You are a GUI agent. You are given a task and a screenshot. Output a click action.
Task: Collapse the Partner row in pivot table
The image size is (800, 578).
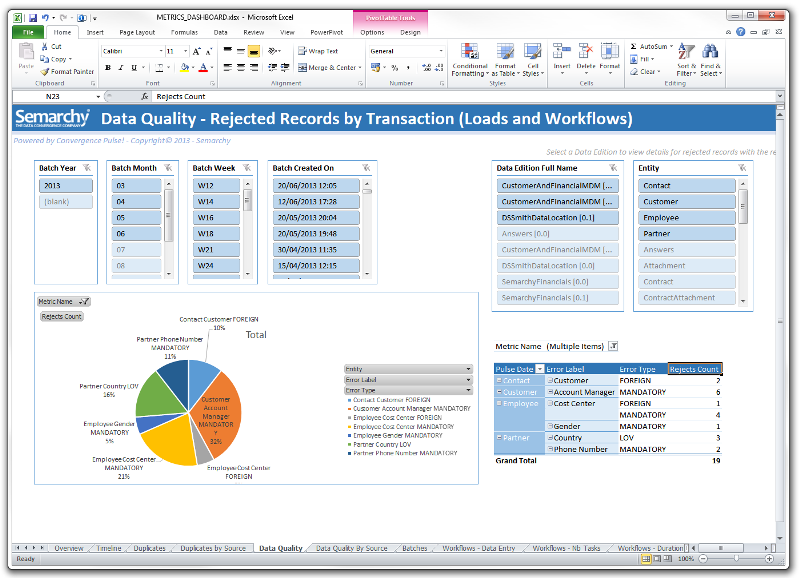(x=499, y=438)
